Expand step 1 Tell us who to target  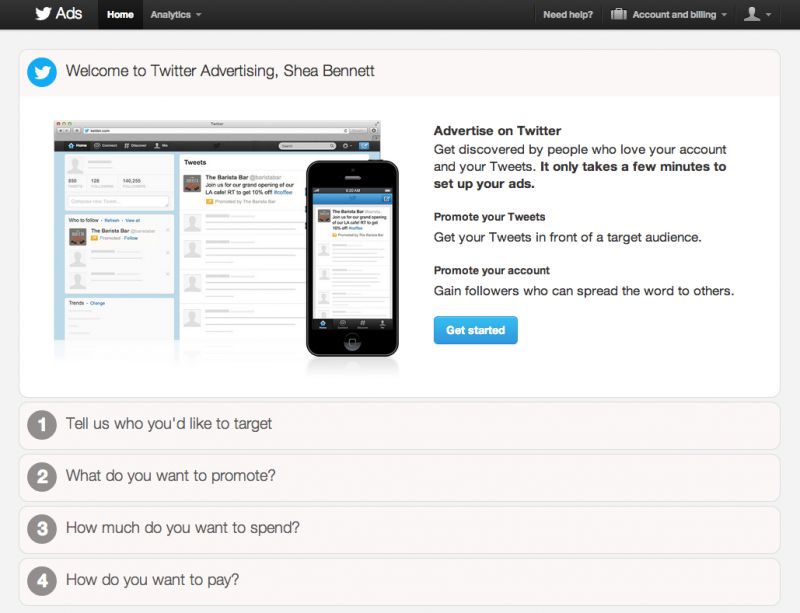tap(399, 425)
